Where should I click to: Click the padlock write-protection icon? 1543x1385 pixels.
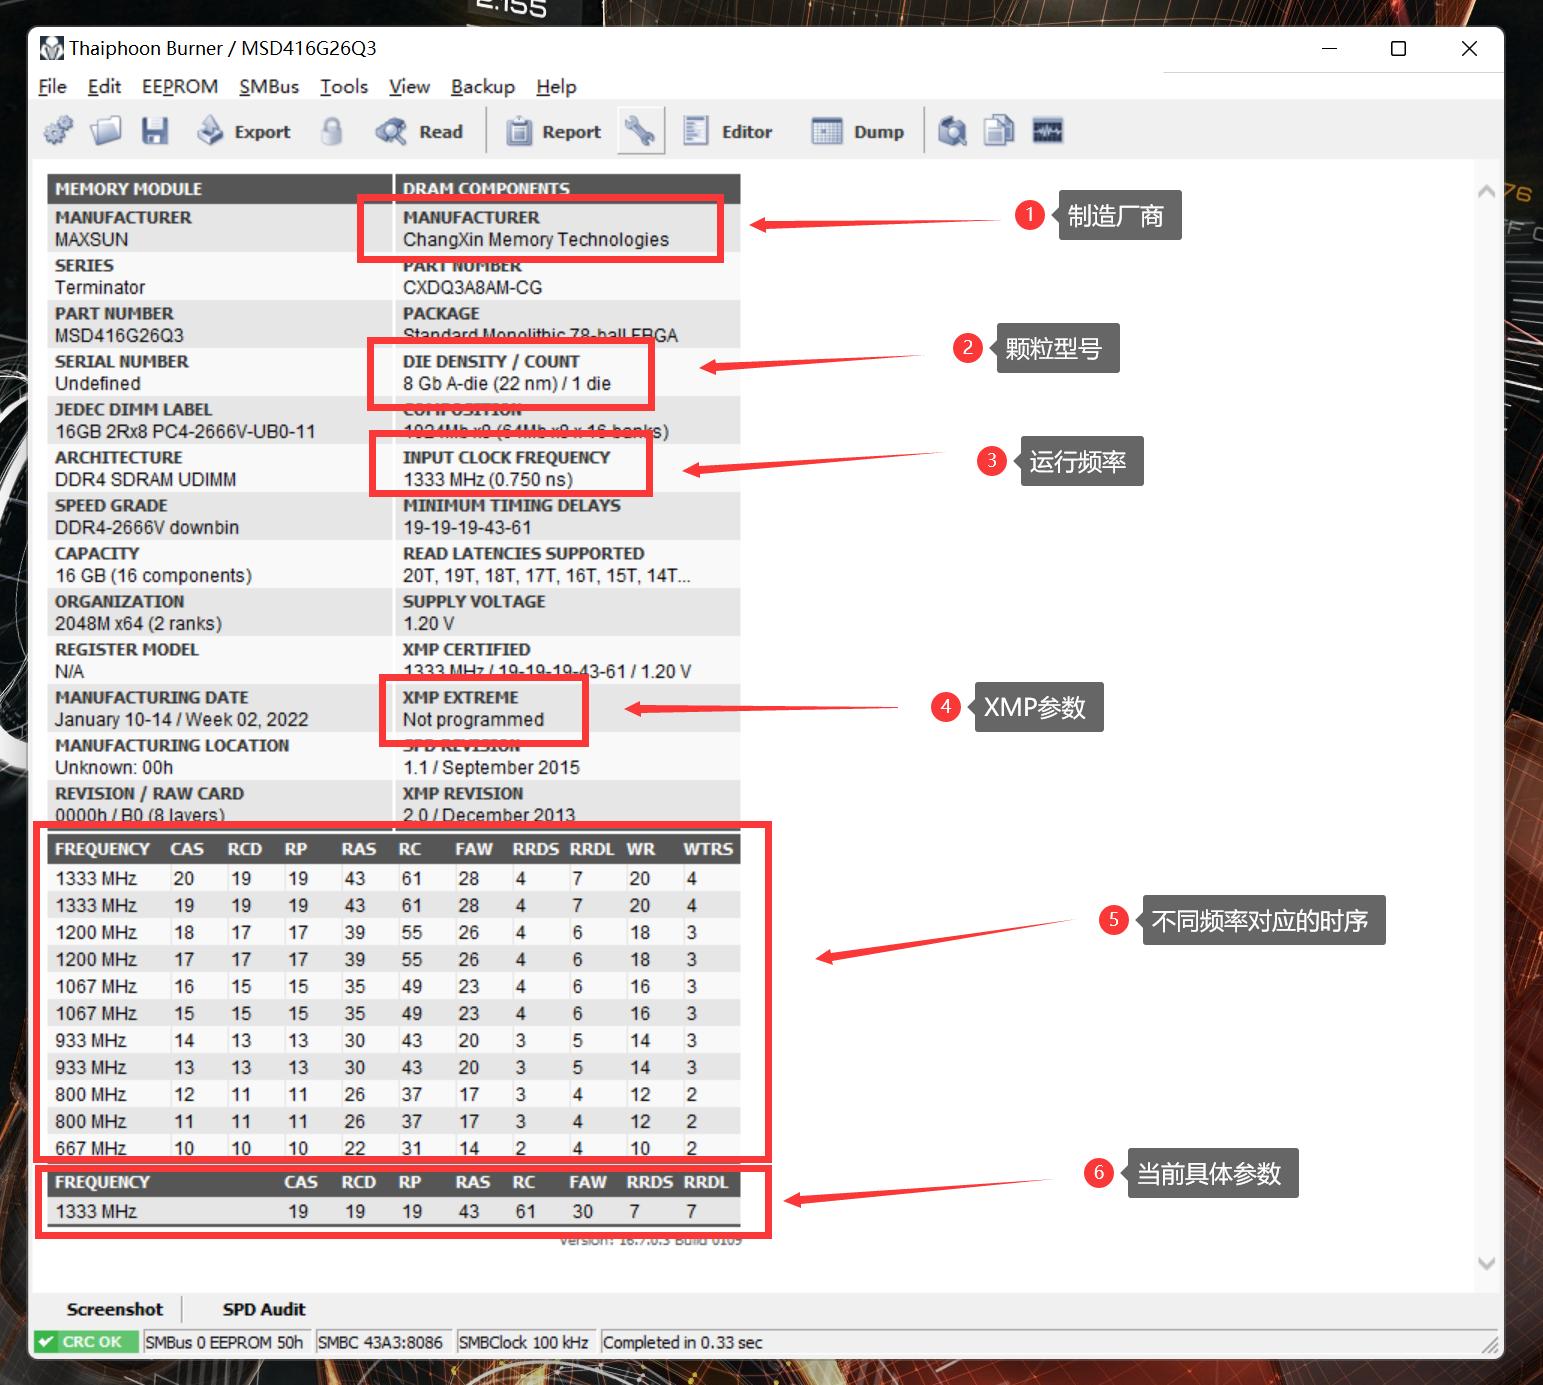[x=332, y=131]
